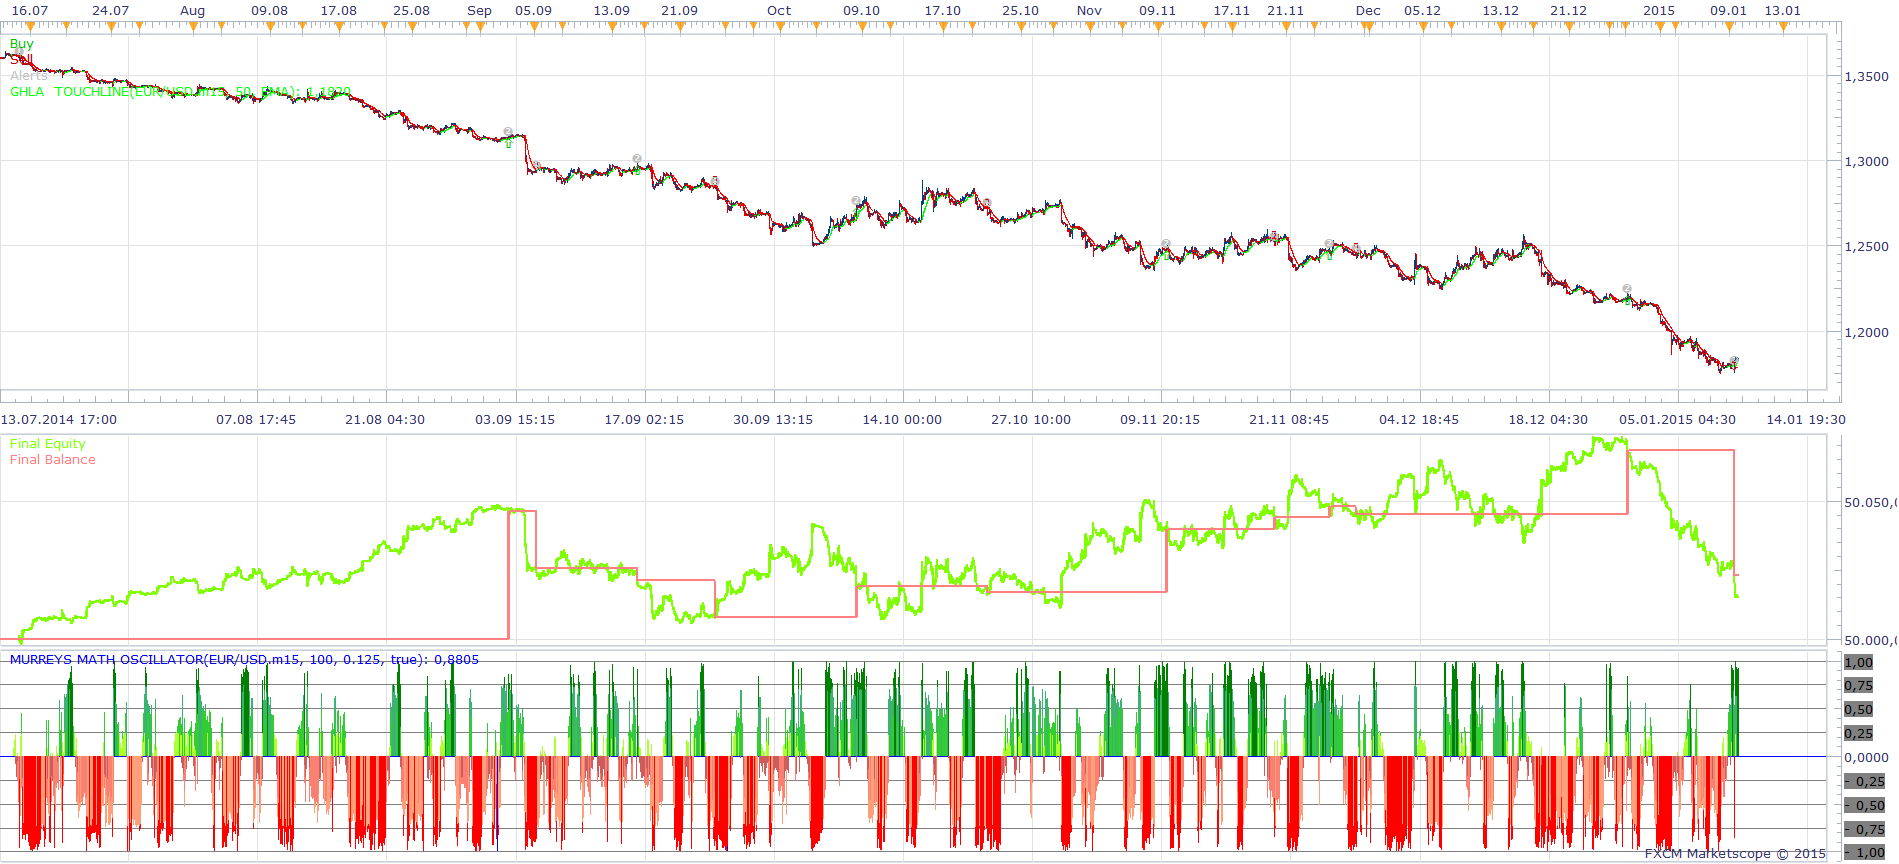Screen dimensions: 1899x864
Task: Click the Aug month label on top axis
Action: click(192, 10)
